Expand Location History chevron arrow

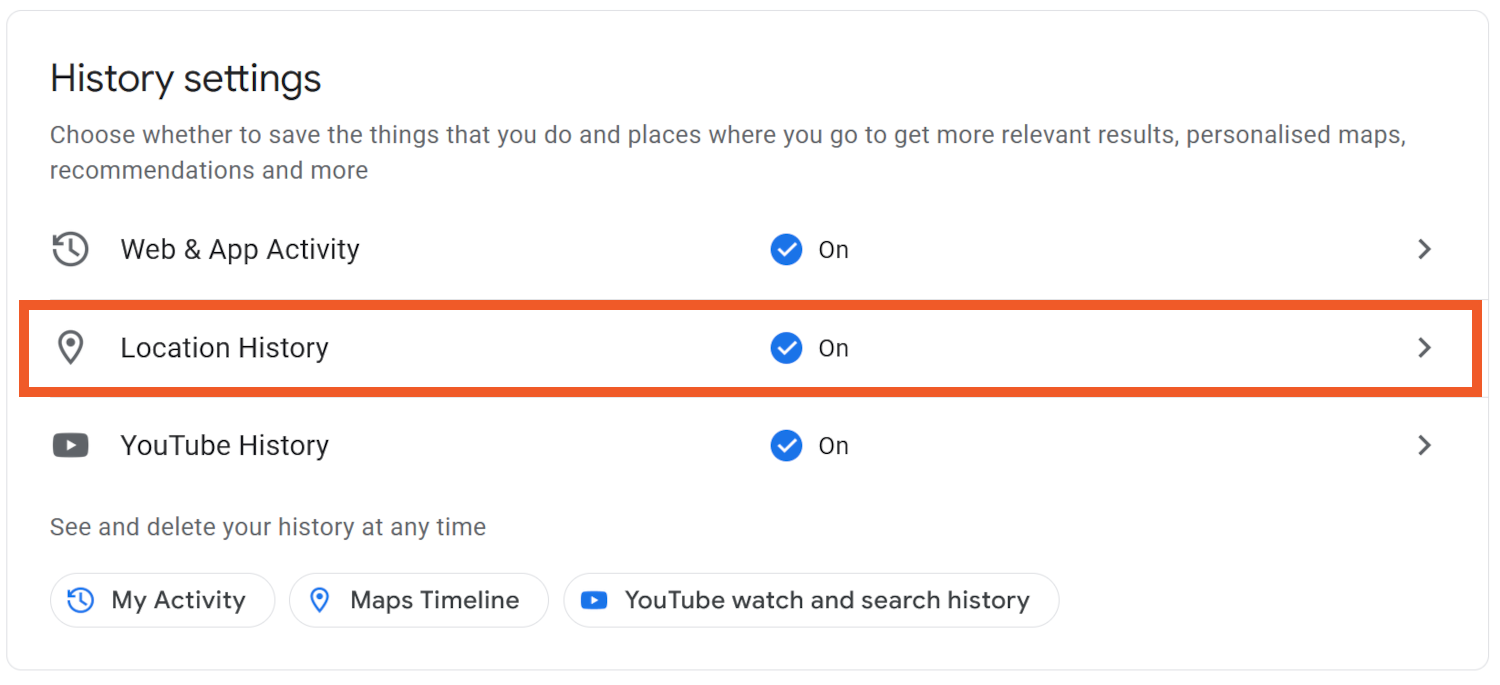tap(1425, 348)
